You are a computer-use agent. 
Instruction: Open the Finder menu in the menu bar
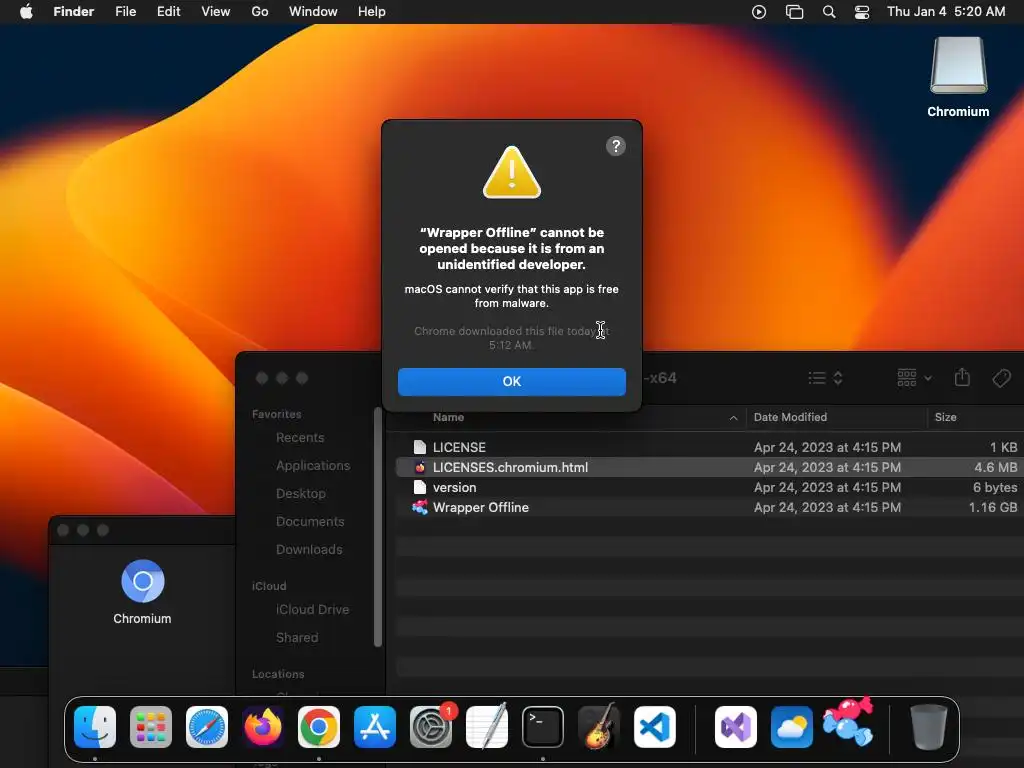(73, 12)
